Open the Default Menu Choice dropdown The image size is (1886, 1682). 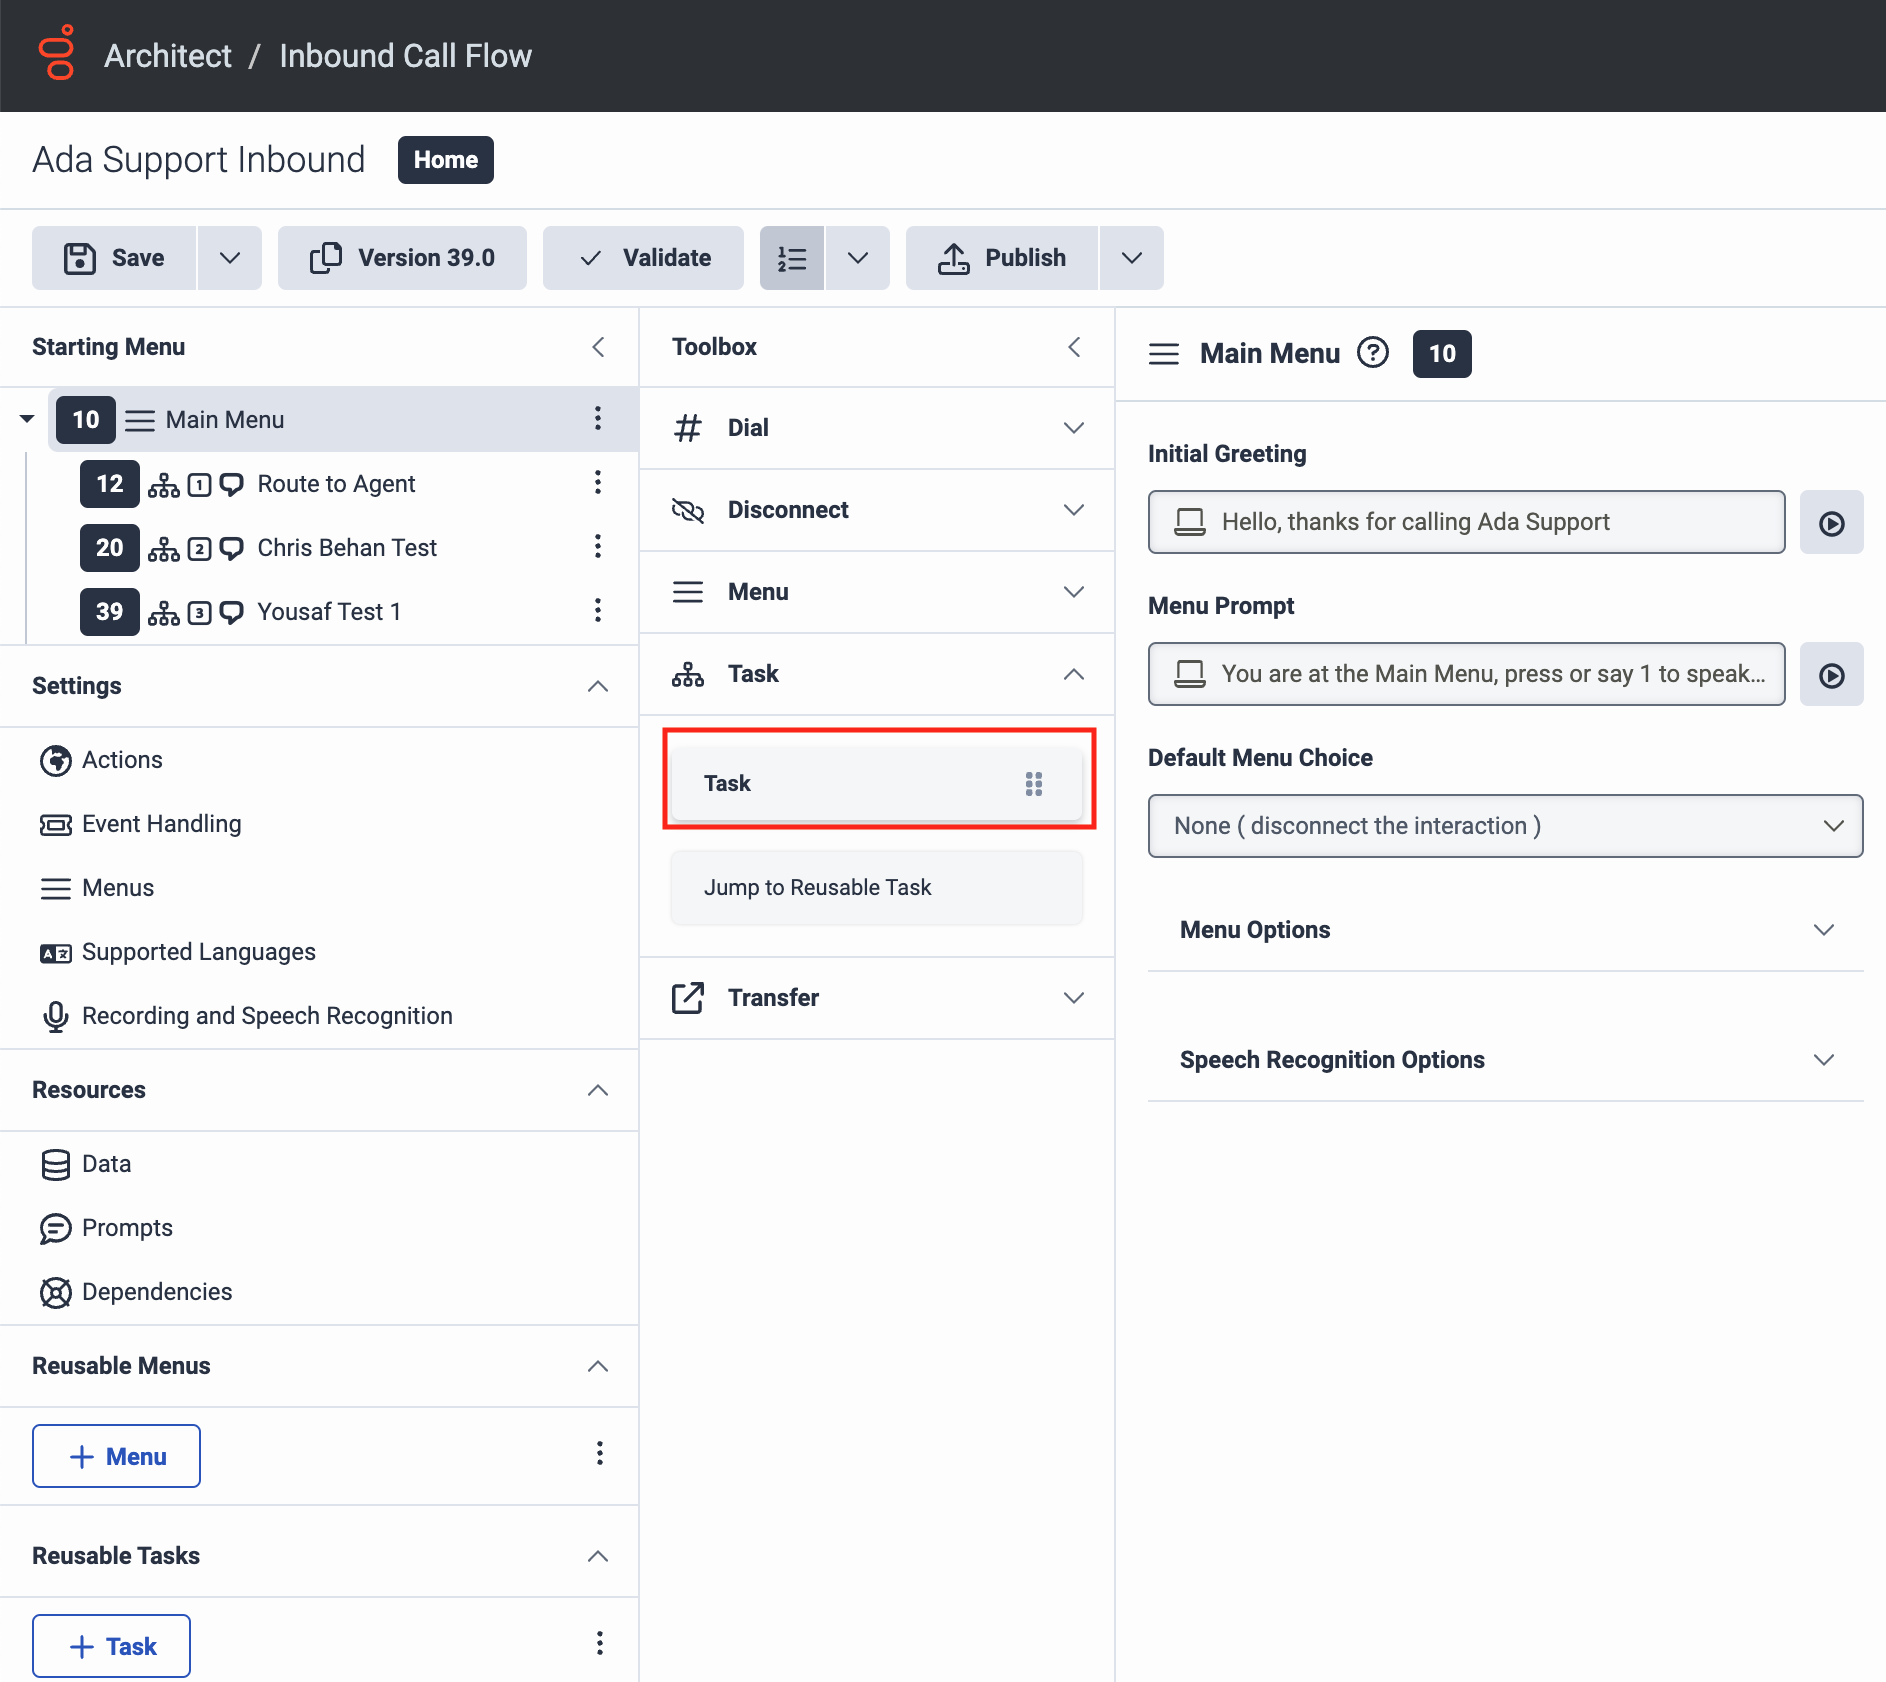click(x=1505, y=826)
